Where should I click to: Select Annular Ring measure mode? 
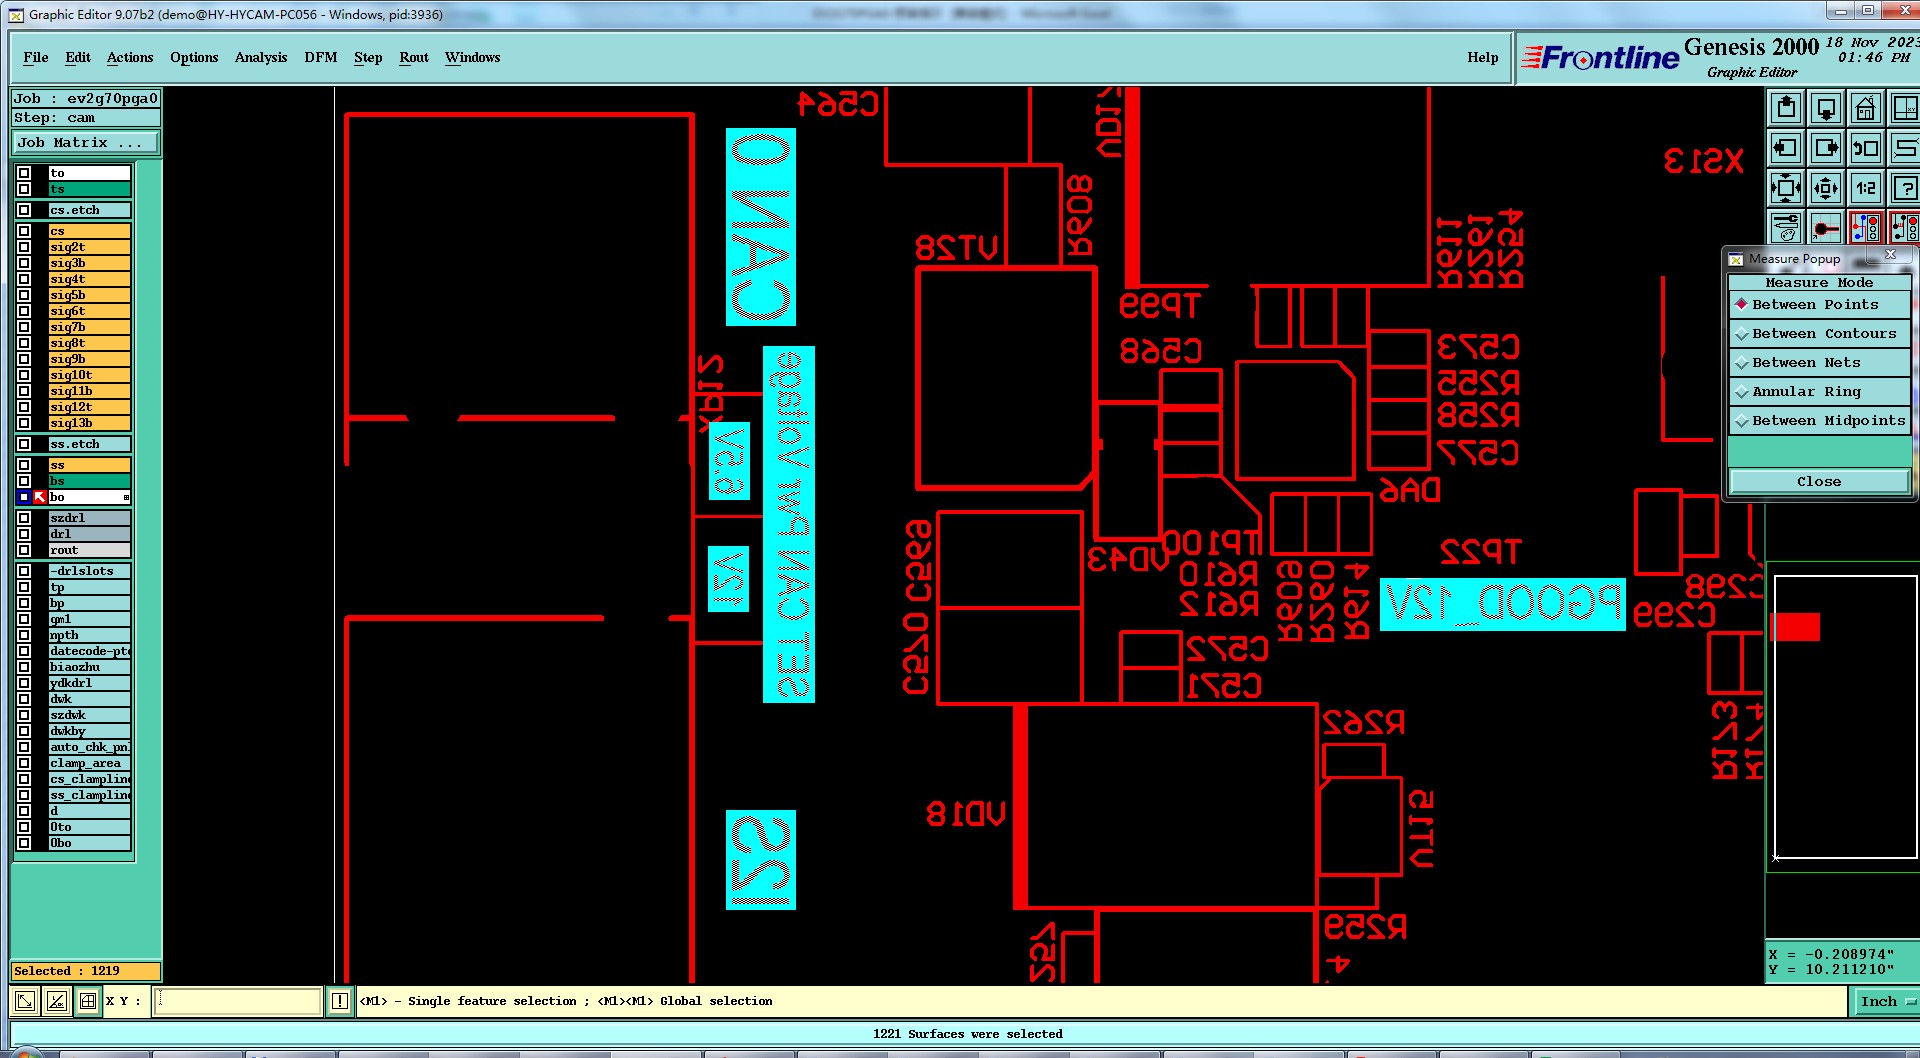click(x=1819, y=392)
